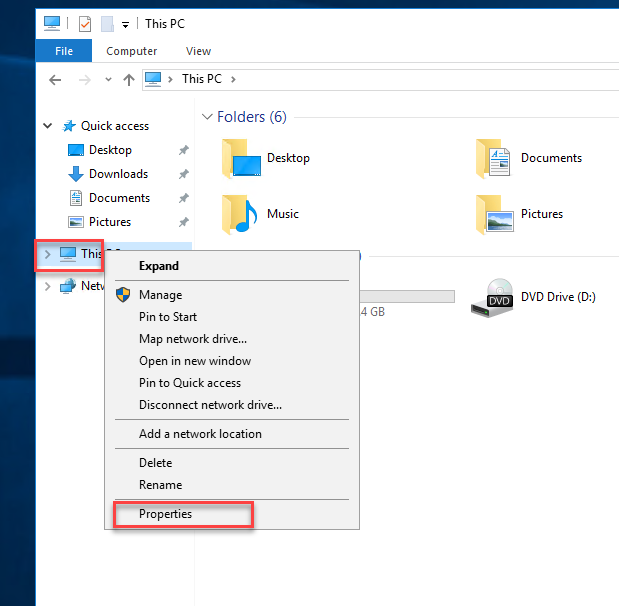The image size is (619, 606).
Task: Go back with the Back arrow
Action: tap(55, 79)
